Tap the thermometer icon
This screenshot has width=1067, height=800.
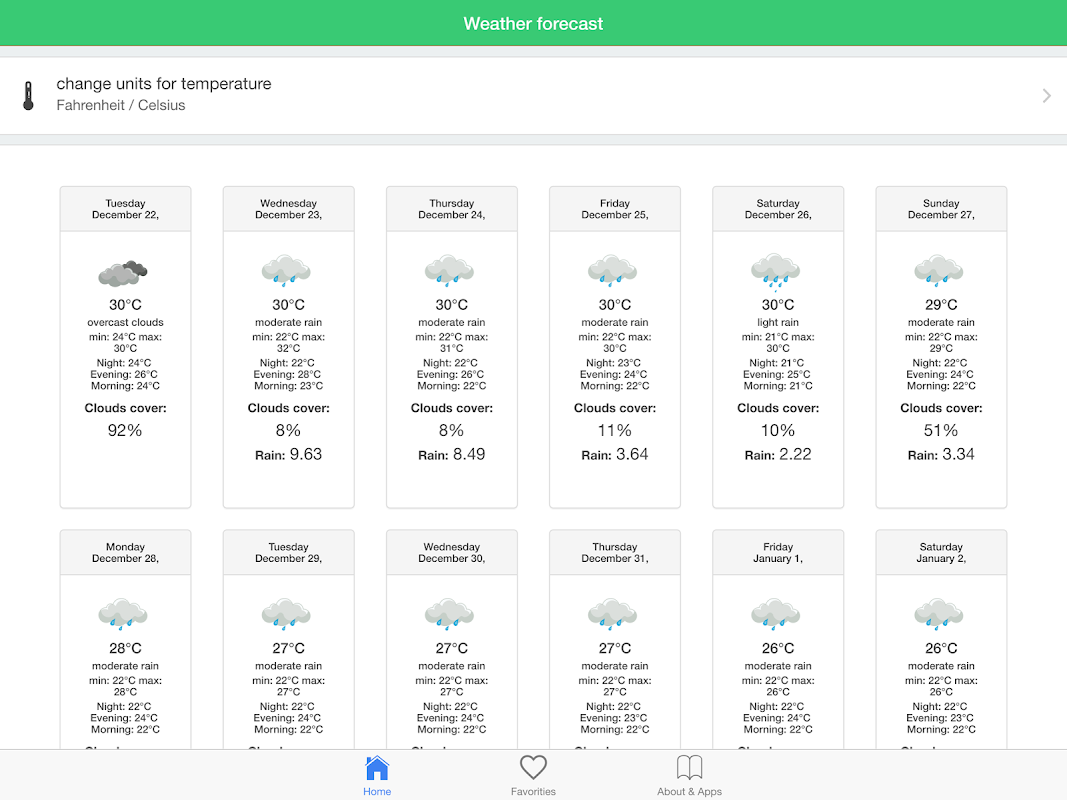pos(28,95)
